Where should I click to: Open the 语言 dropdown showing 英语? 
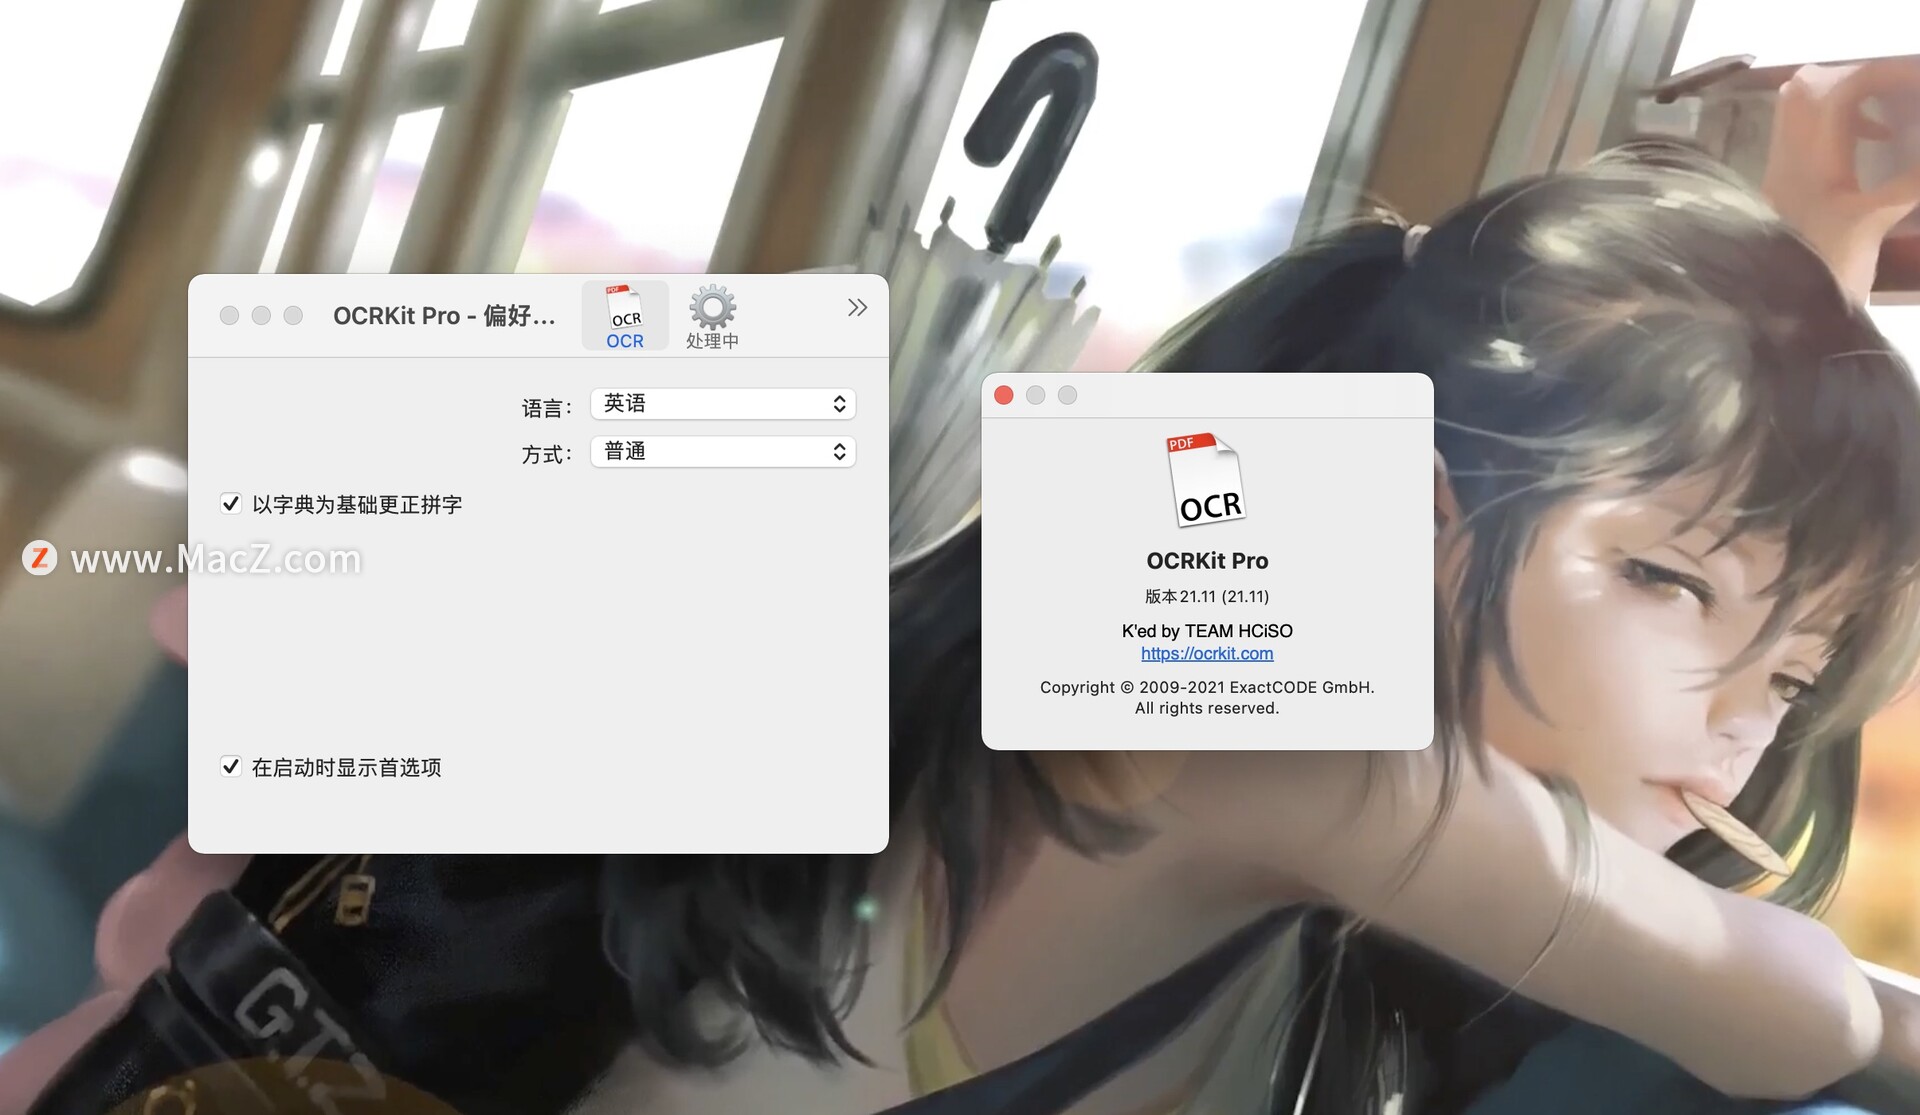coord(723,403)
